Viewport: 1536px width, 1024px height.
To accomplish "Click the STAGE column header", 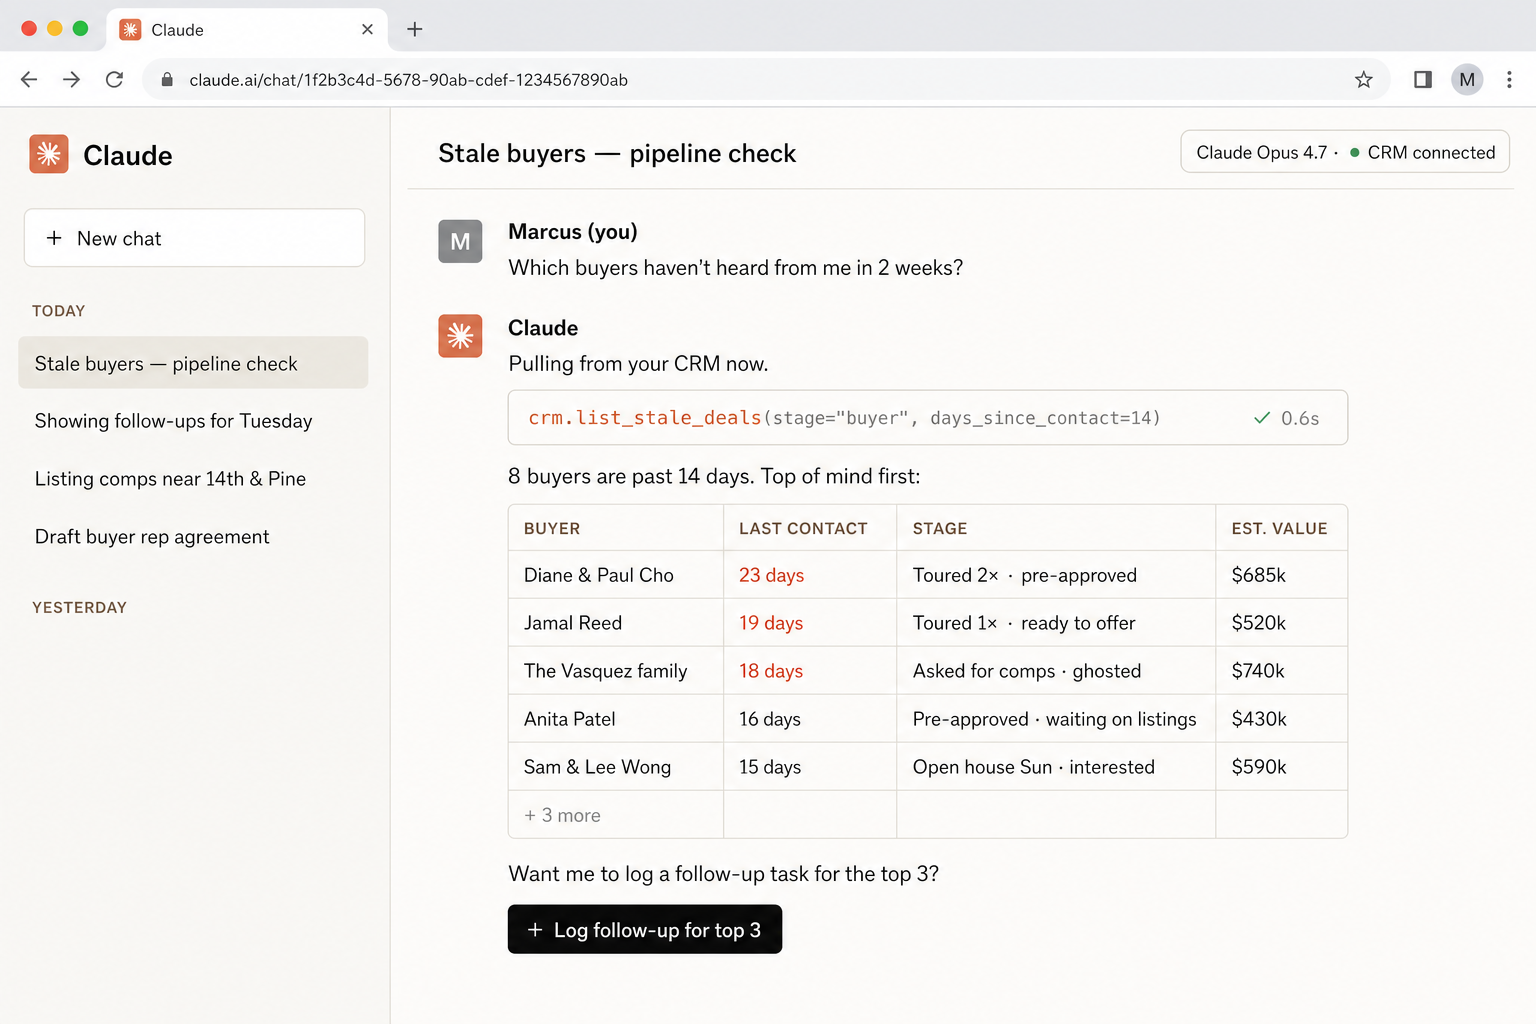I will (940, 529).
